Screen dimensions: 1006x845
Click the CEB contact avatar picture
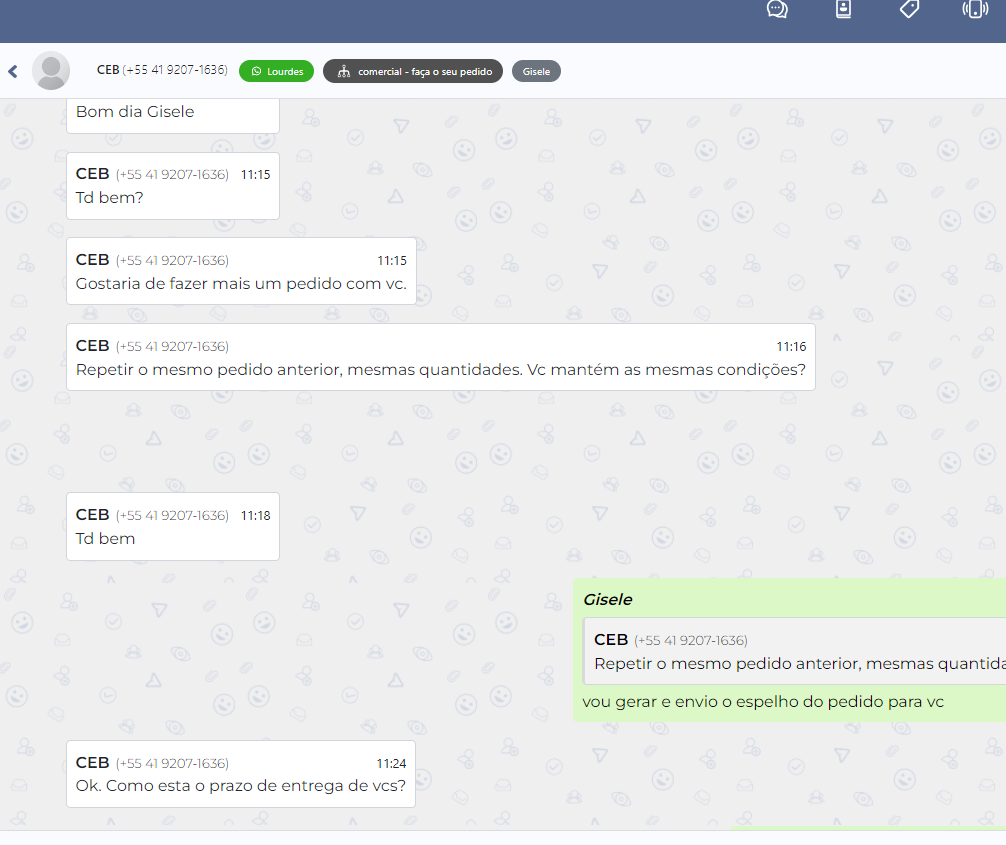click(51, 71)
